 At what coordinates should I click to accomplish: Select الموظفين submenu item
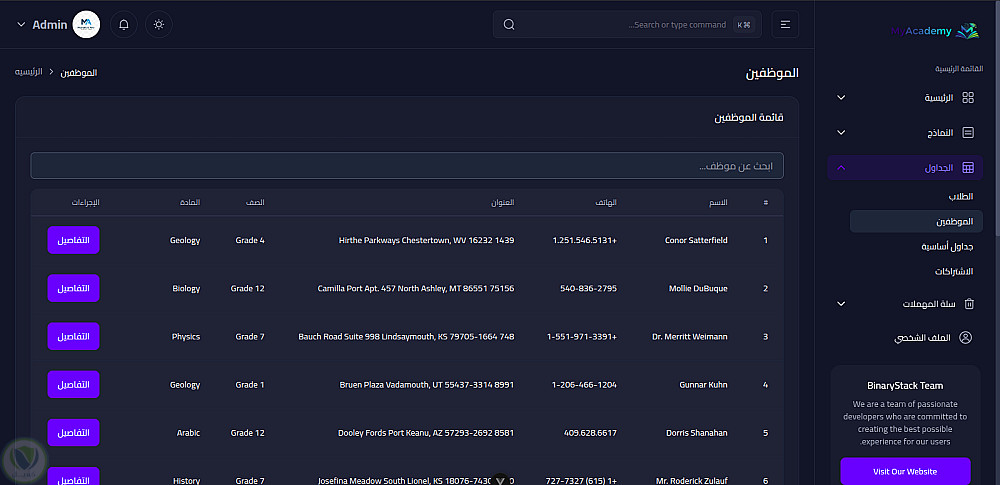(x=916, y=221)
